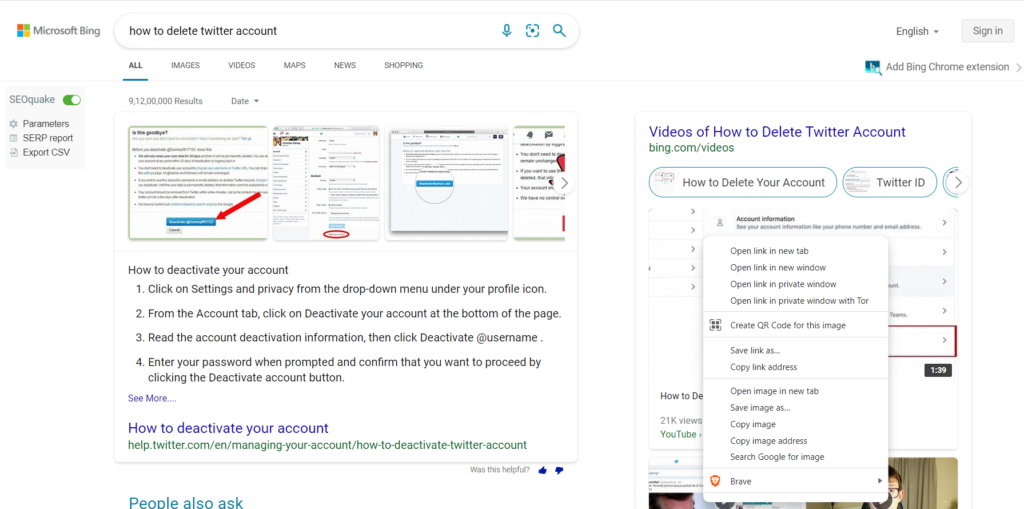1024x509 pixels.
Task: Click the QR code icon in context menu
Action: [x=715, y=325]
